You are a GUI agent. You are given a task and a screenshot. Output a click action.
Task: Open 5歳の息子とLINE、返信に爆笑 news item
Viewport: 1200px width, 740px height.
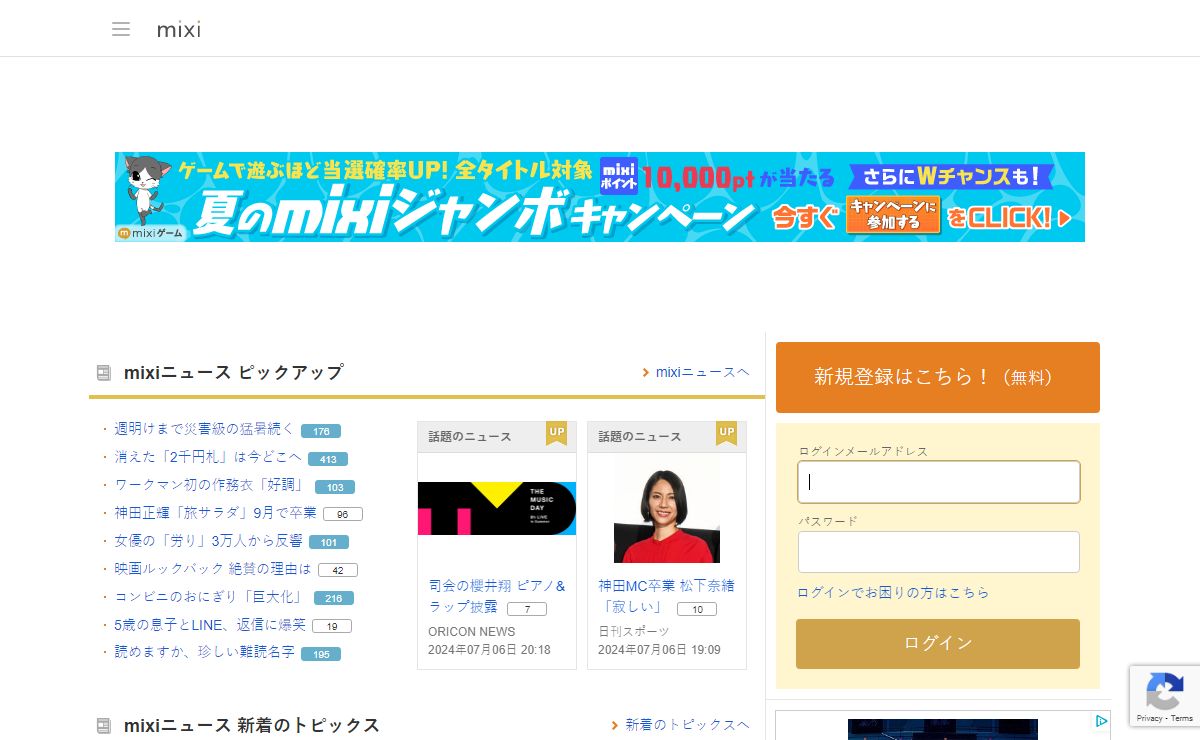[211, 625]
